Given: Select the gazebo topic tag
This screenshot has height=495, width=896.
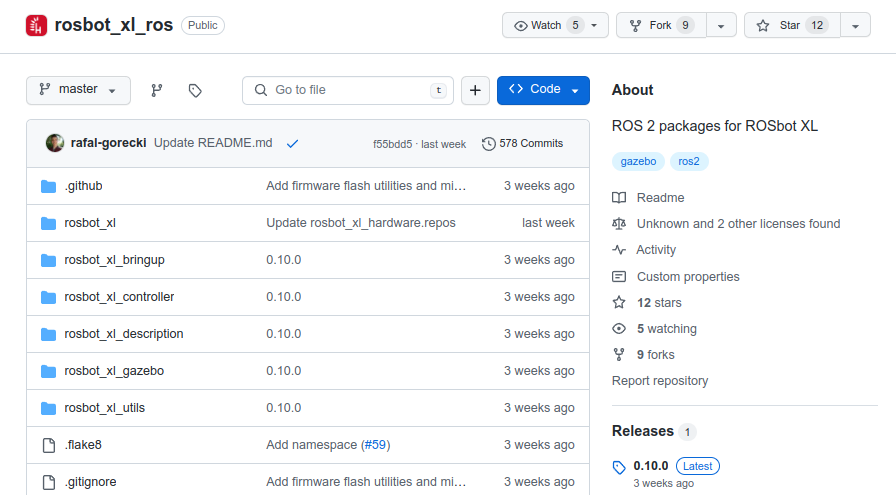Looking at the screenshot, I should coord(637,161).
